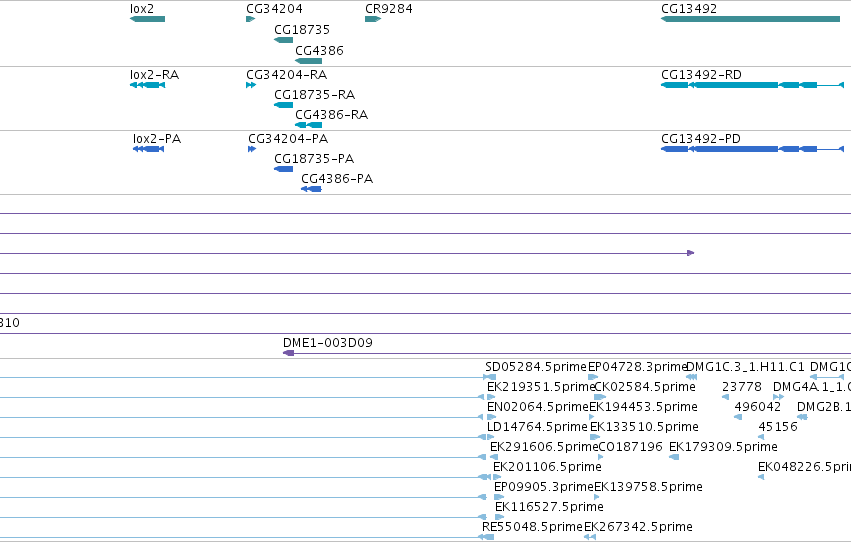Select the CR9284 gene arrow
The width and height of the screenshot is (851, 542).
[373, 19]
